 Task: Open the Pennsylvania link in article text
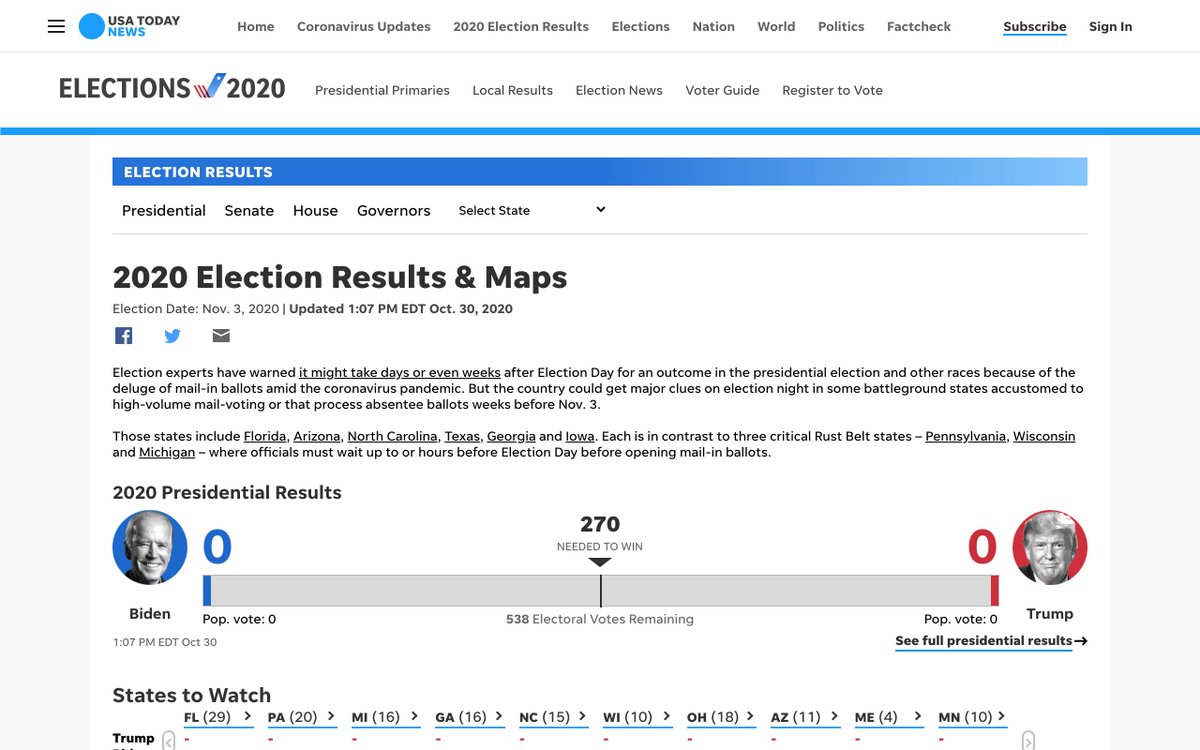pos(965,437)
